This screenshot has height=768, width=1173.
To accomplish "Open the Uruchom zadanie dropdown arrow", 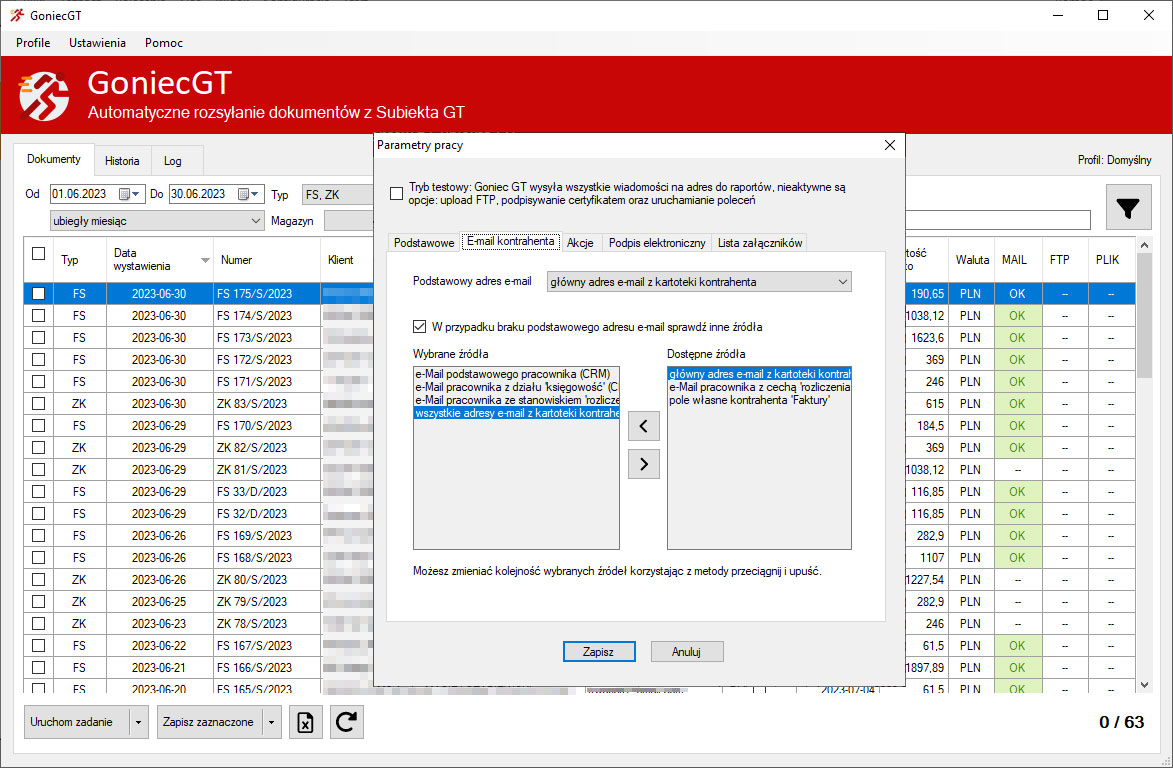I will click(138, 722).
